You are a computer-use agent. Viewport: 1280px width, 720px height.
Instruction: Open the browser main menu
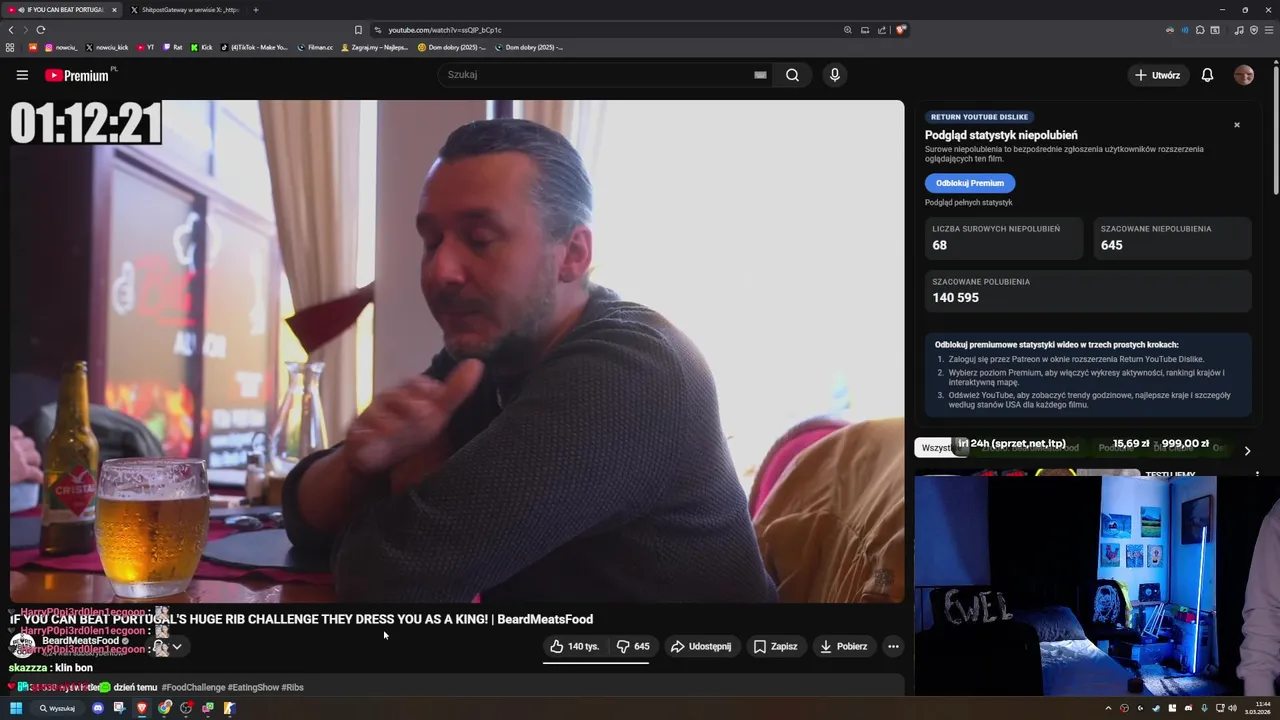coord(1269,30)
